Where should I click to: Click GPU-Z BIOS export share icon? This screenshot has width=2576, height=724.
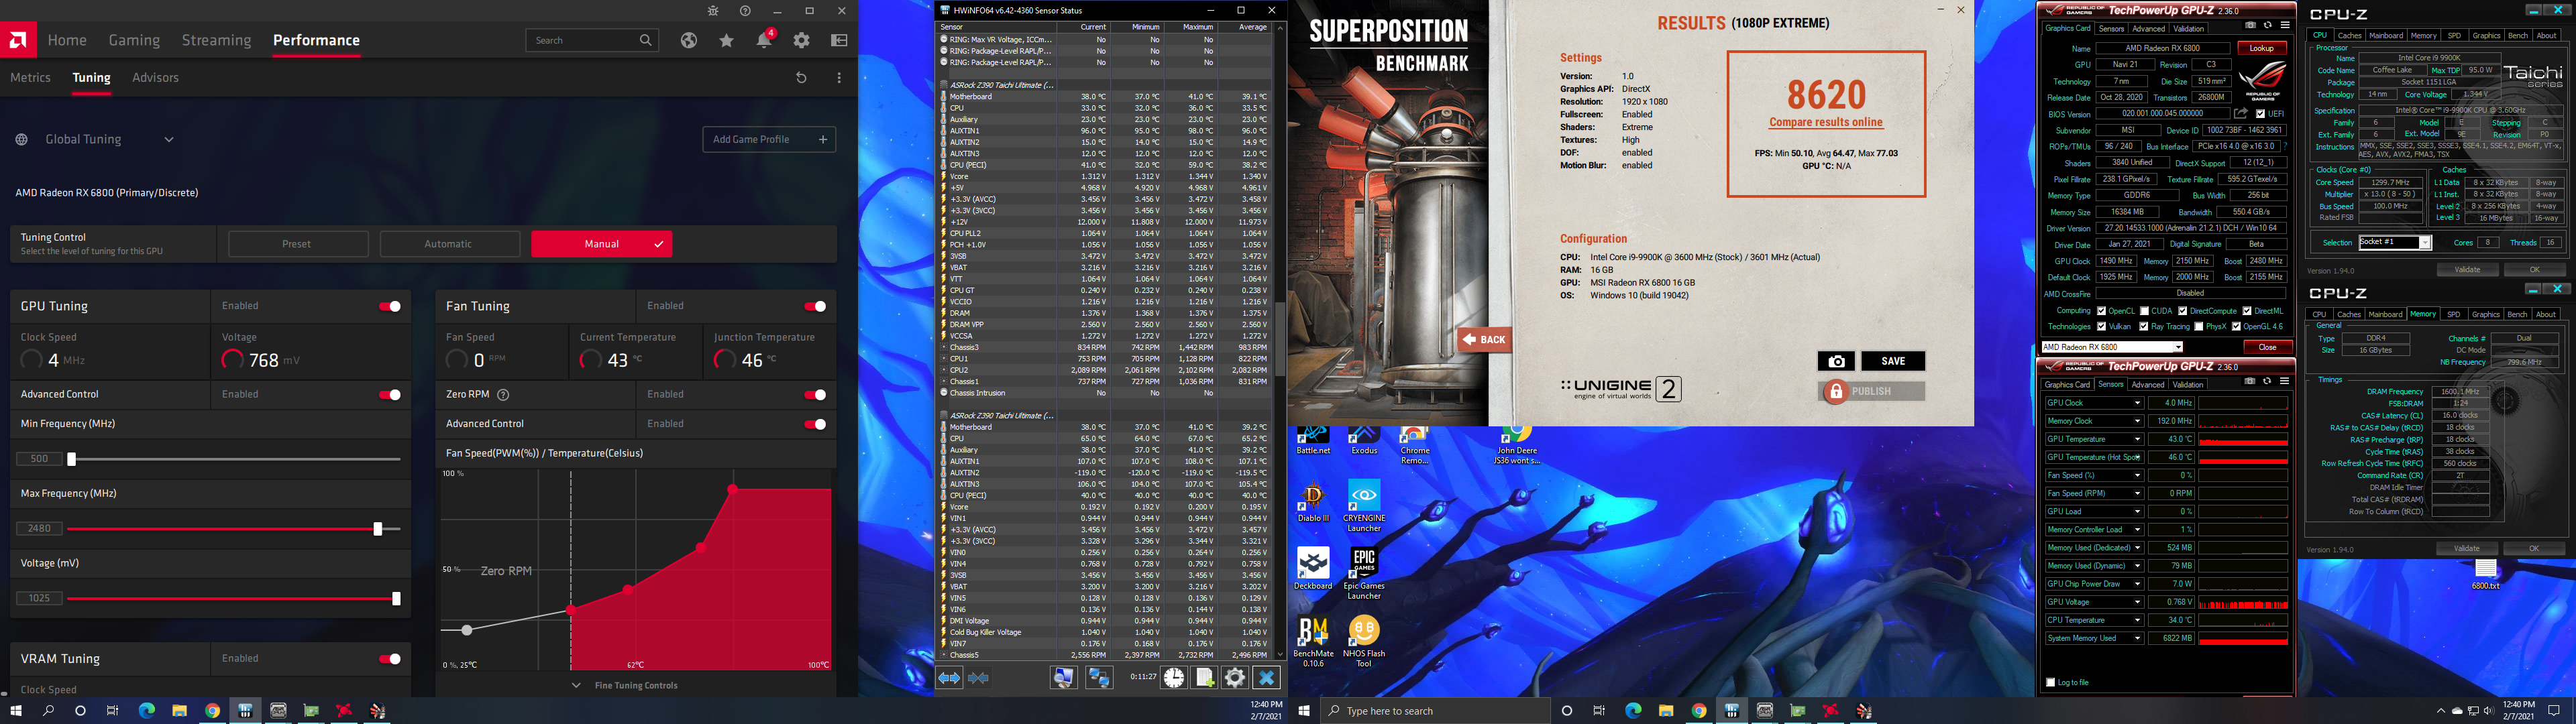pyautogui.click(x=2241, y=114)
